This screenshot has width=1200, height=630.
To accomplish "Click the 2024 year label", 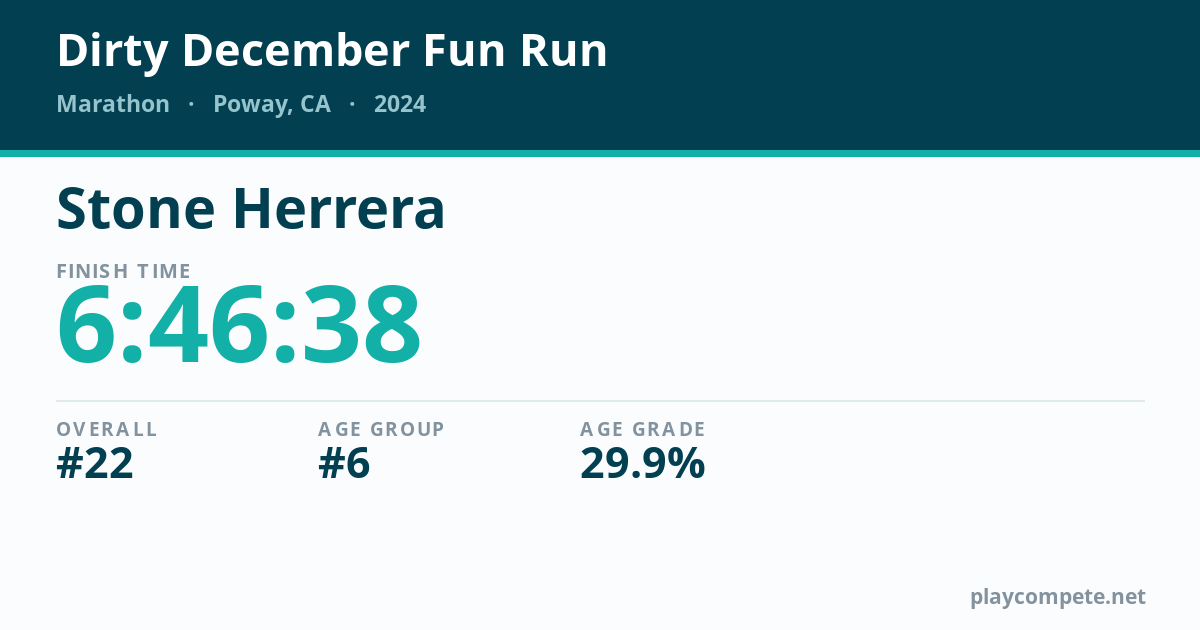I will tap(400, 104).
